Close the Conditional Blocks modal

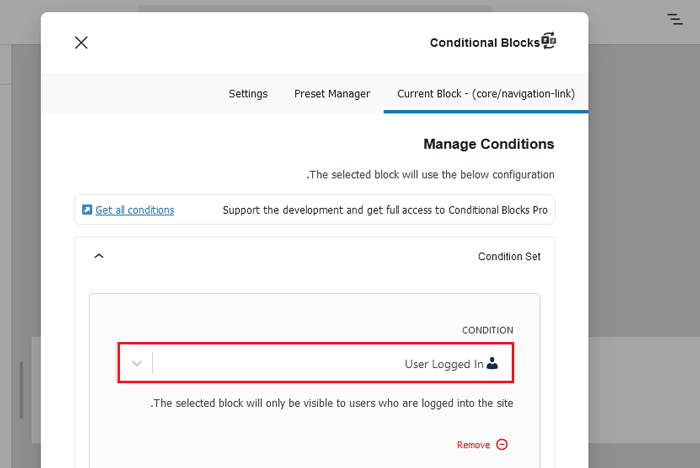(x=81, y=42)
